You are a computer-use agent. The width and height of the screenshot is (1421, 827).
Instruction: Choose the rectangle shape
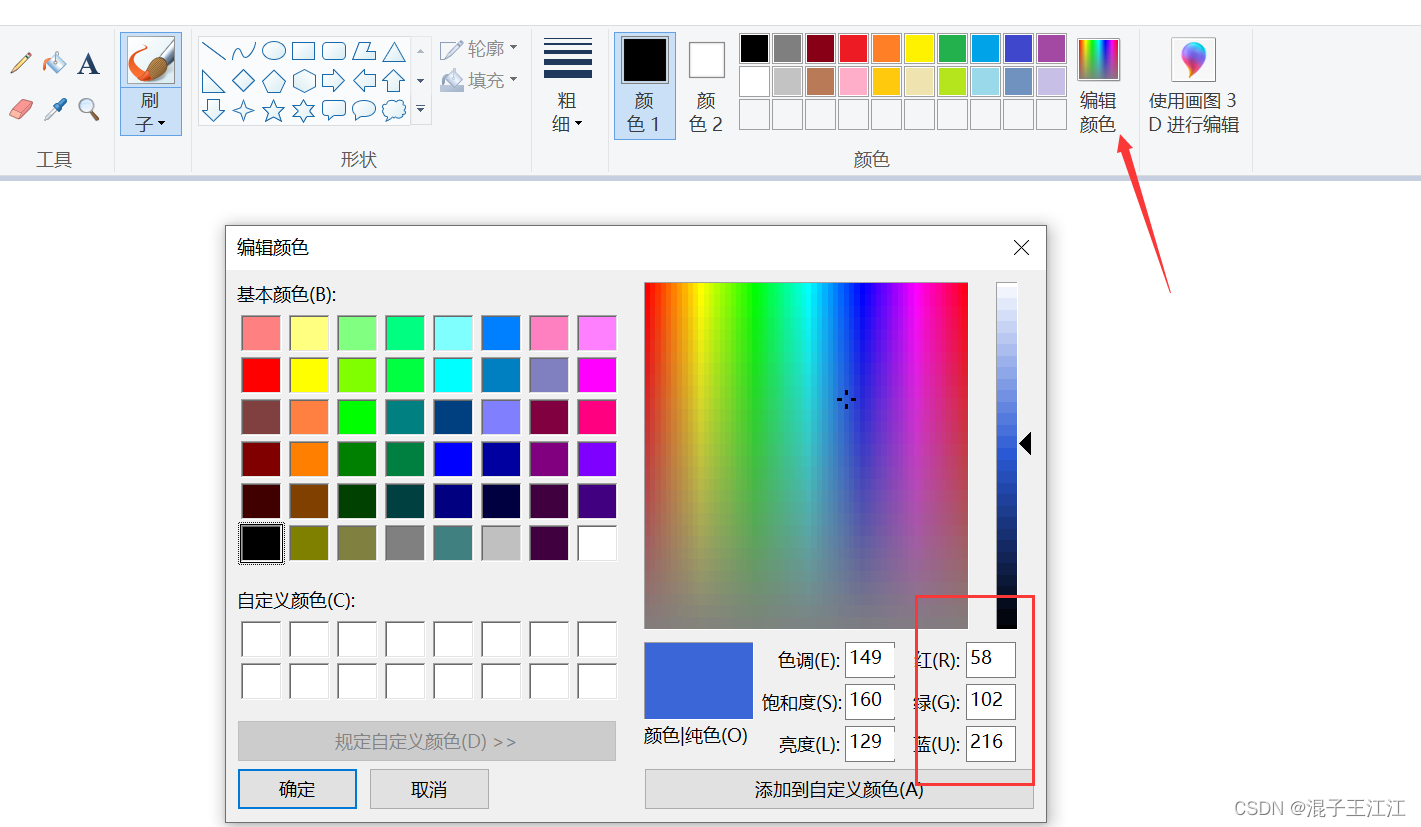pos(303,51)
